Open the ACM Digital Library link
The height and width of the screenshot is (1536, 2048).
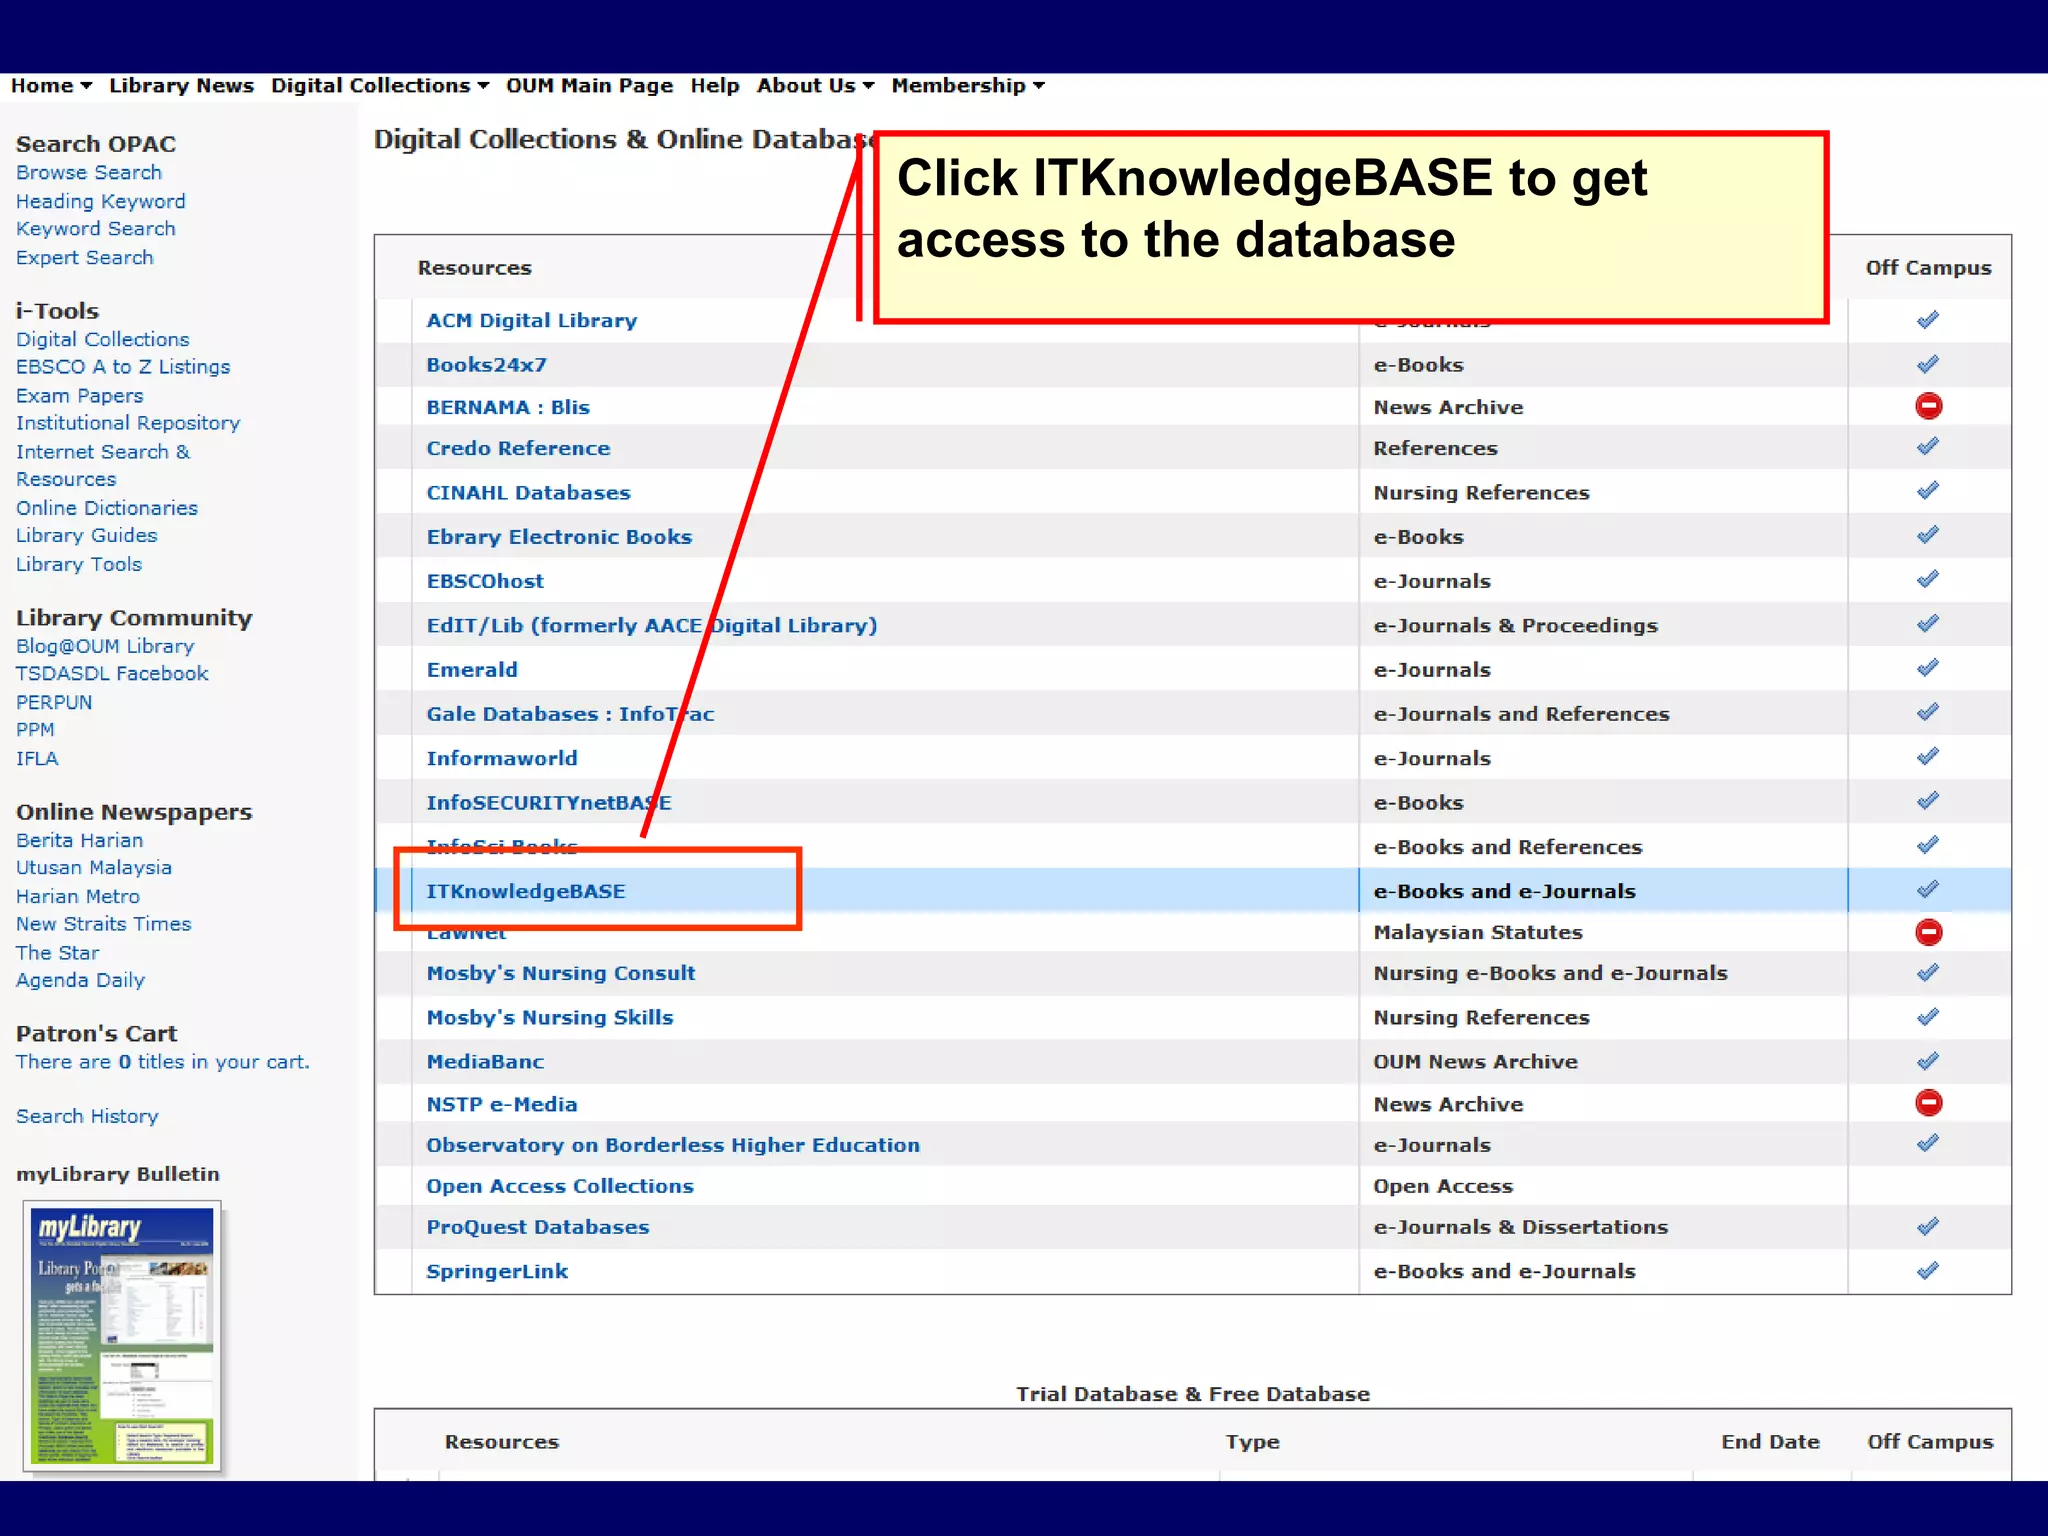532,320
